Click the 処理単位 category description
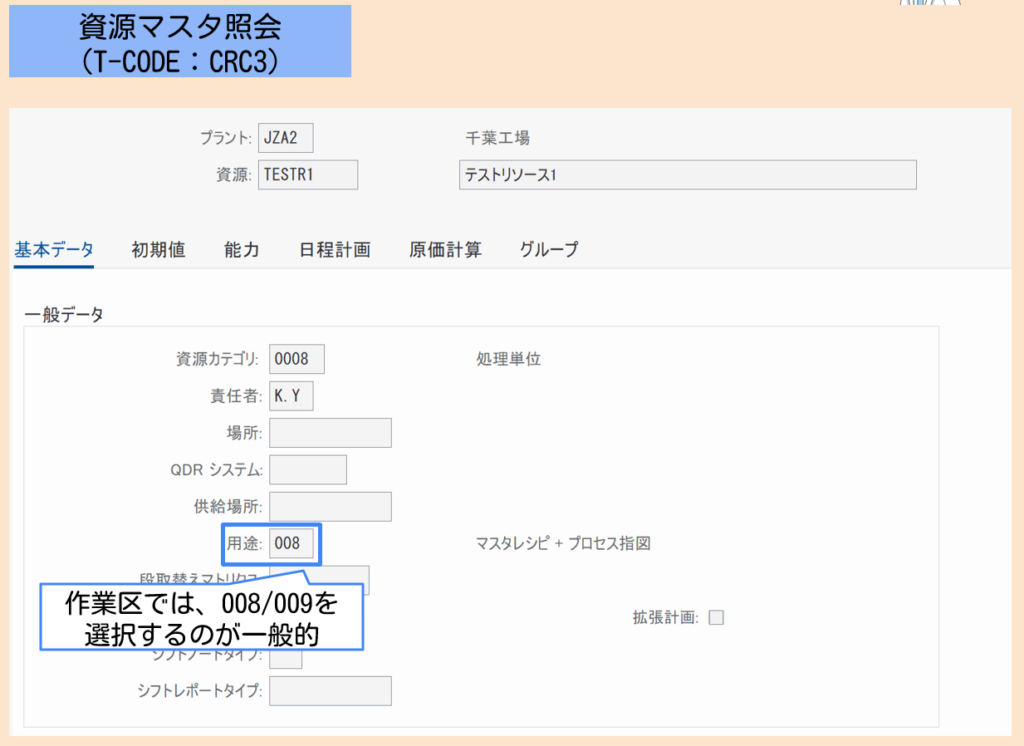1024x746 pixels. coord(509,359)
